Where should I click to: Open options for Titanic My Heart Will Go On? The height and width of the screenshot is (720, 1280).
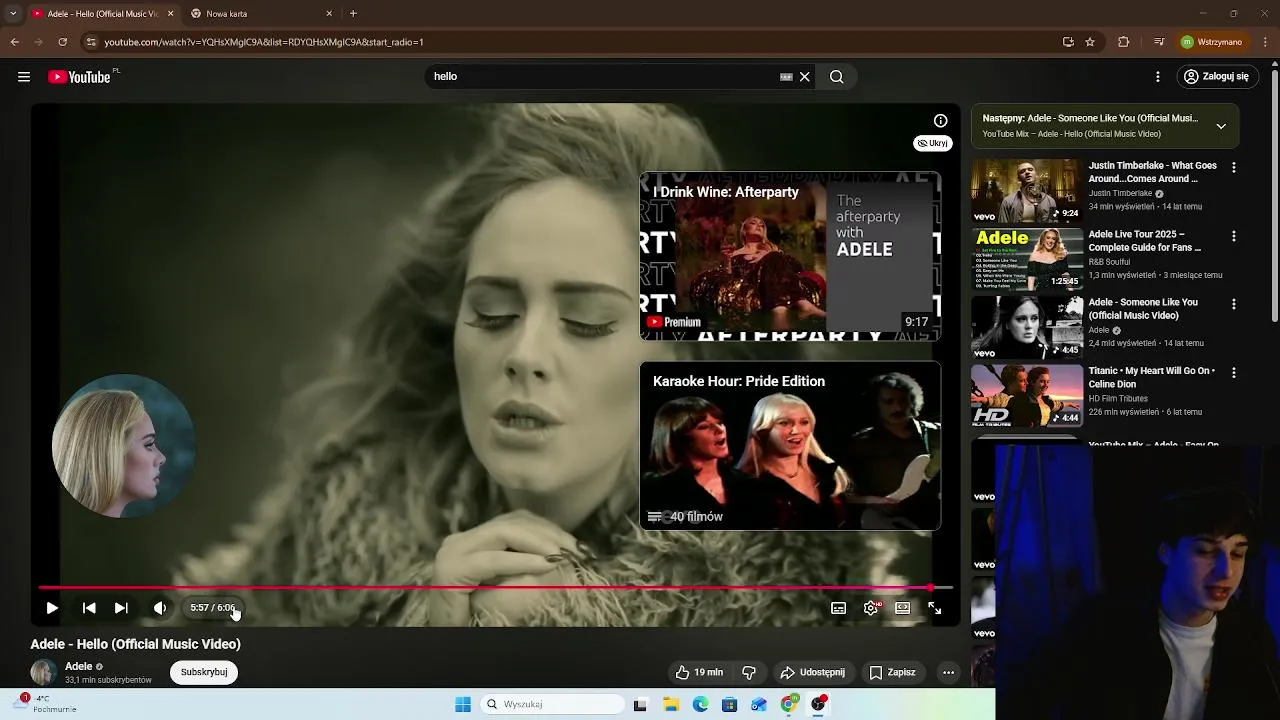point(1234,372)
